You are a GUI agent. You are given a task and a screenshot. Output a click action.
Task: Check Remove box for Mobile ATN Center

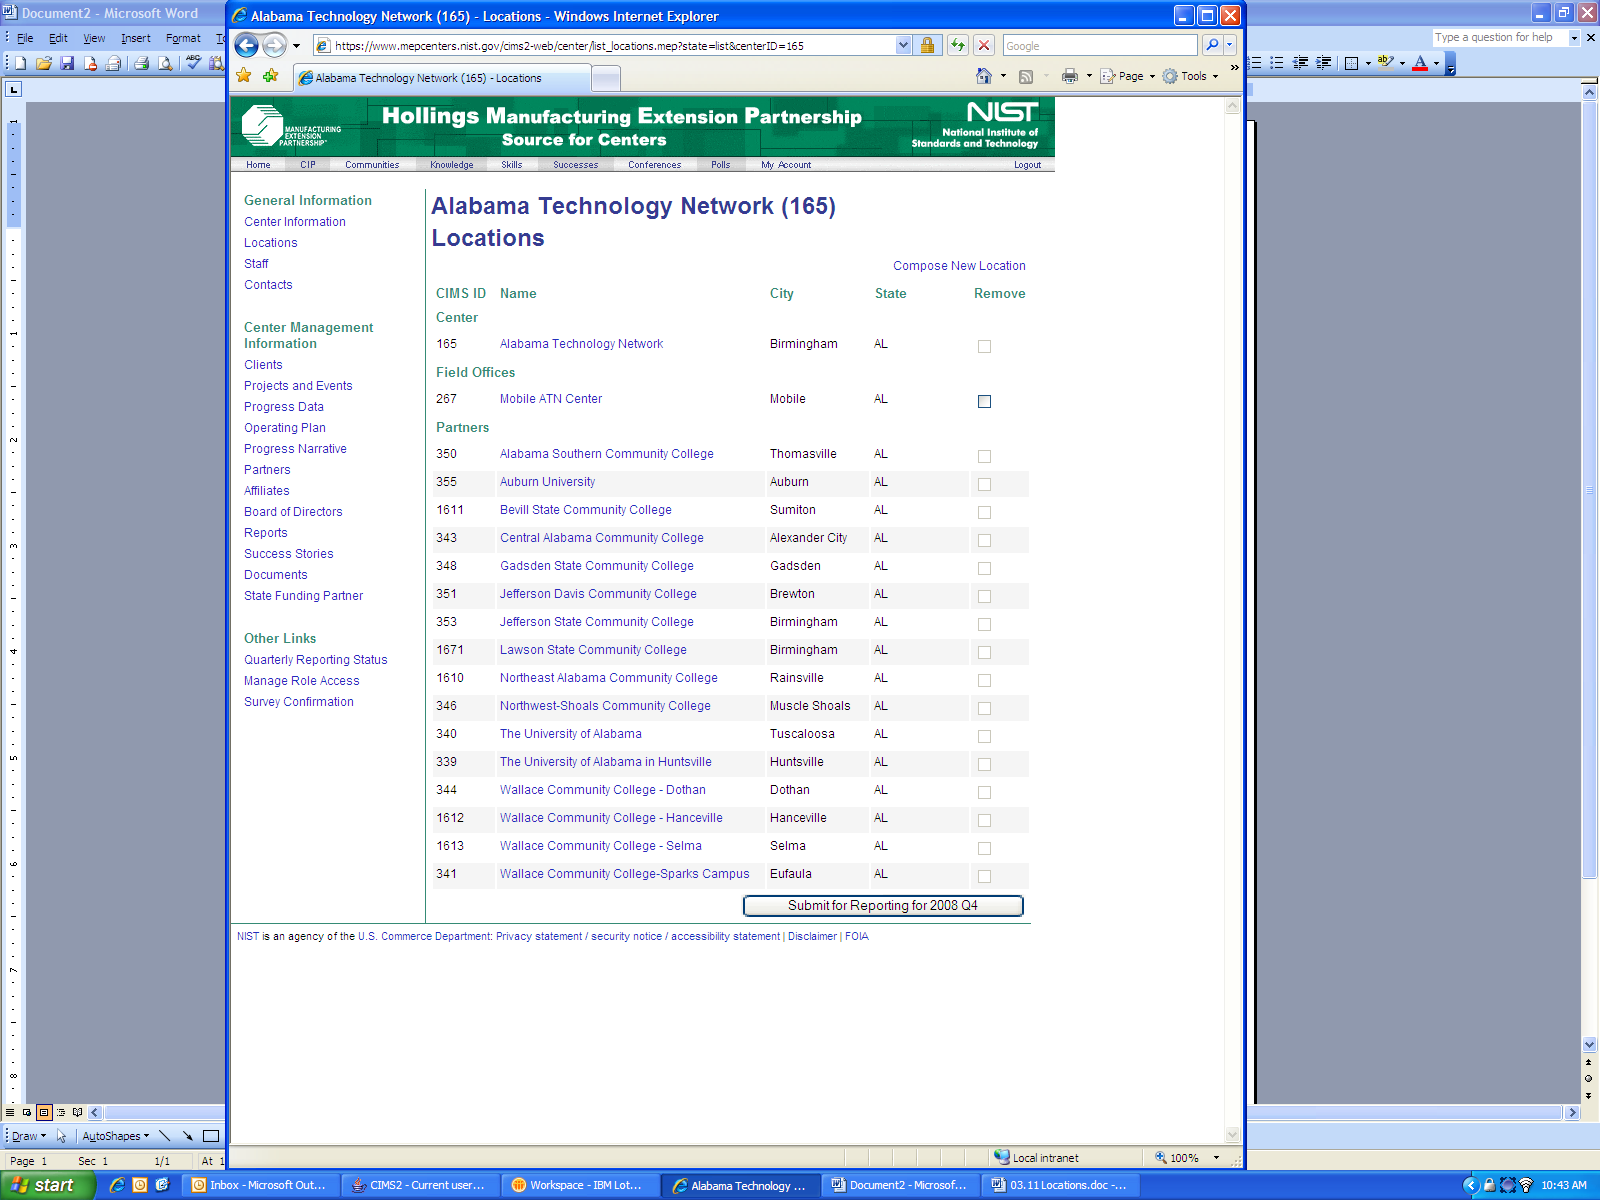[984, 401]
